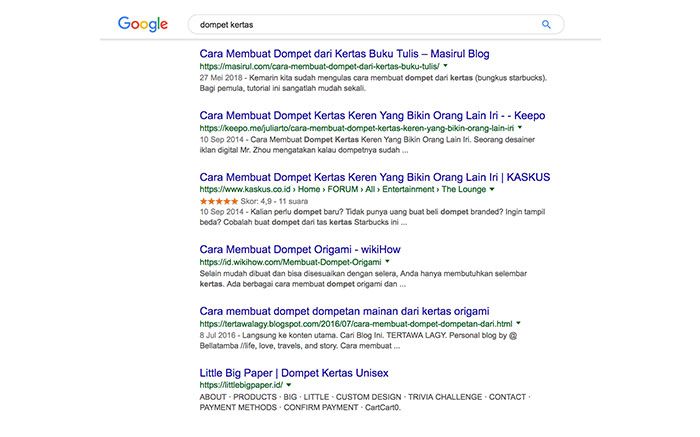Click the Google logo
This screenshot has height=437, width=700.
tap(143, 24)
